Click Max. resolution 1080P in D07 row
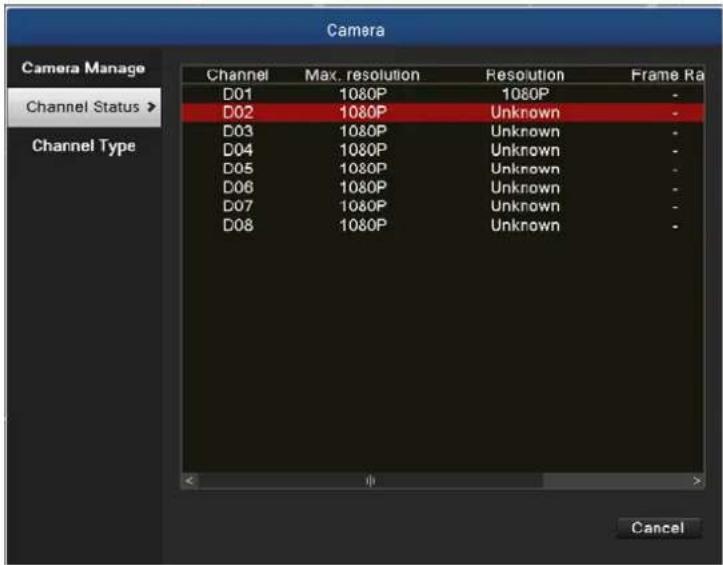Image resolution: width=723 pixels, height=565 pixels. [x=363, y=206]
